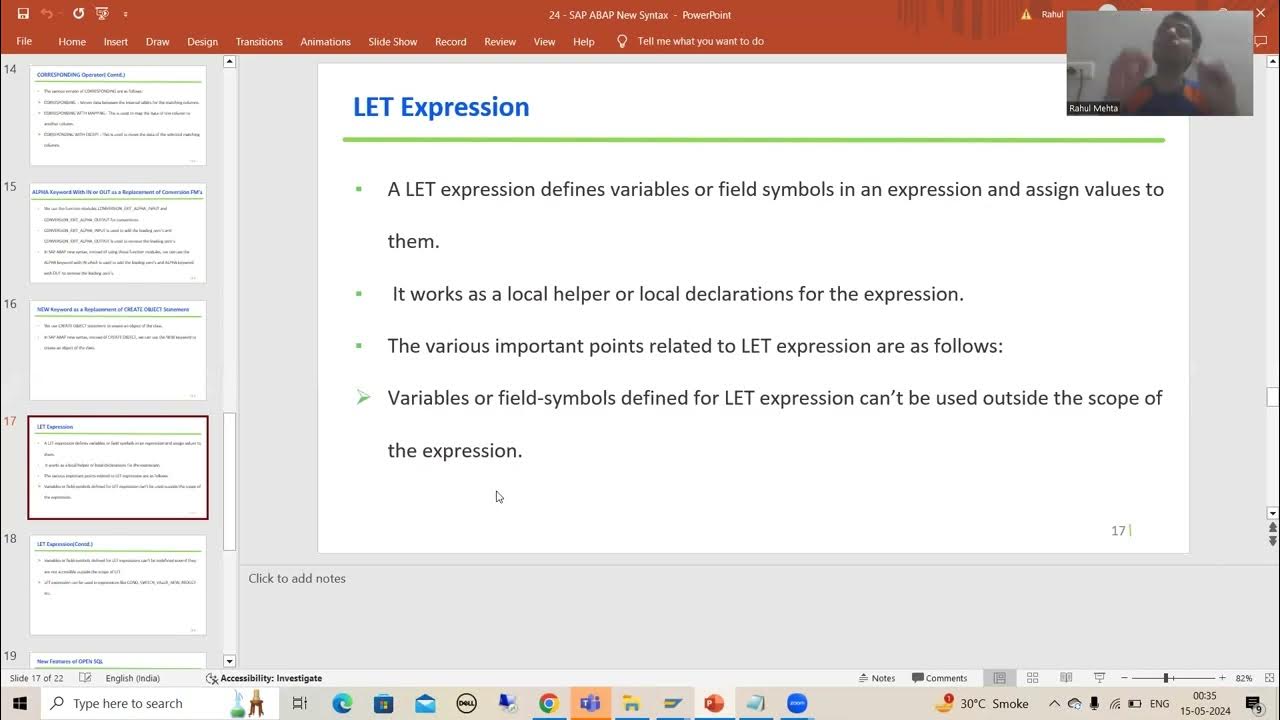
Task: Click the spell check icon in status bar
Action: coord(86,678)
